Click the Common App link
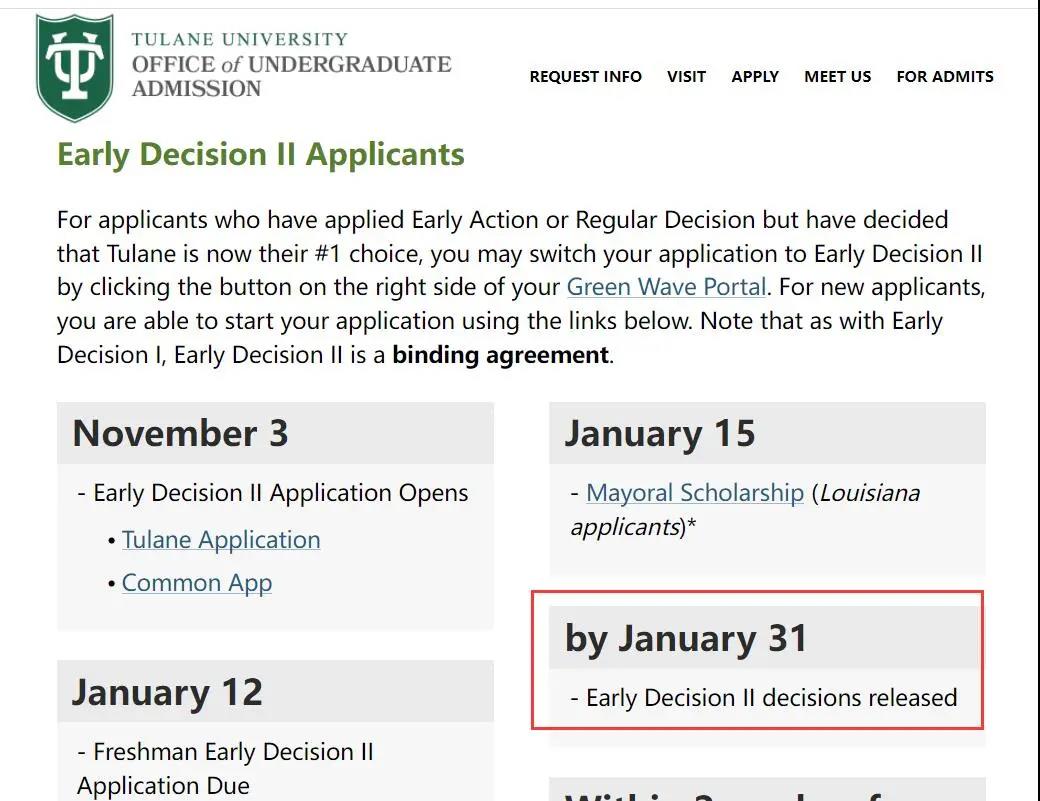Image resolution: width=1040 pixels, height=801 pixels. click(x=197, y=583)
